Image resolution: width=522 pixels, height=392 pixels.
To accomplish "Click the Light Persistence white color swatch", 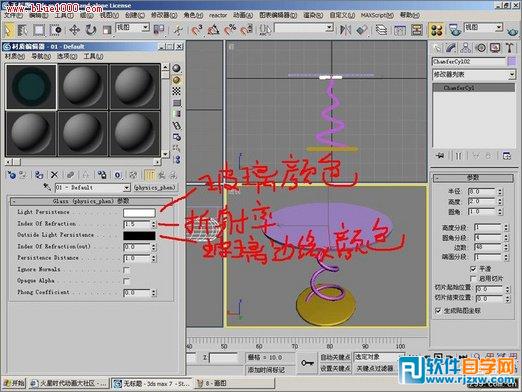I will pos(139,213).
